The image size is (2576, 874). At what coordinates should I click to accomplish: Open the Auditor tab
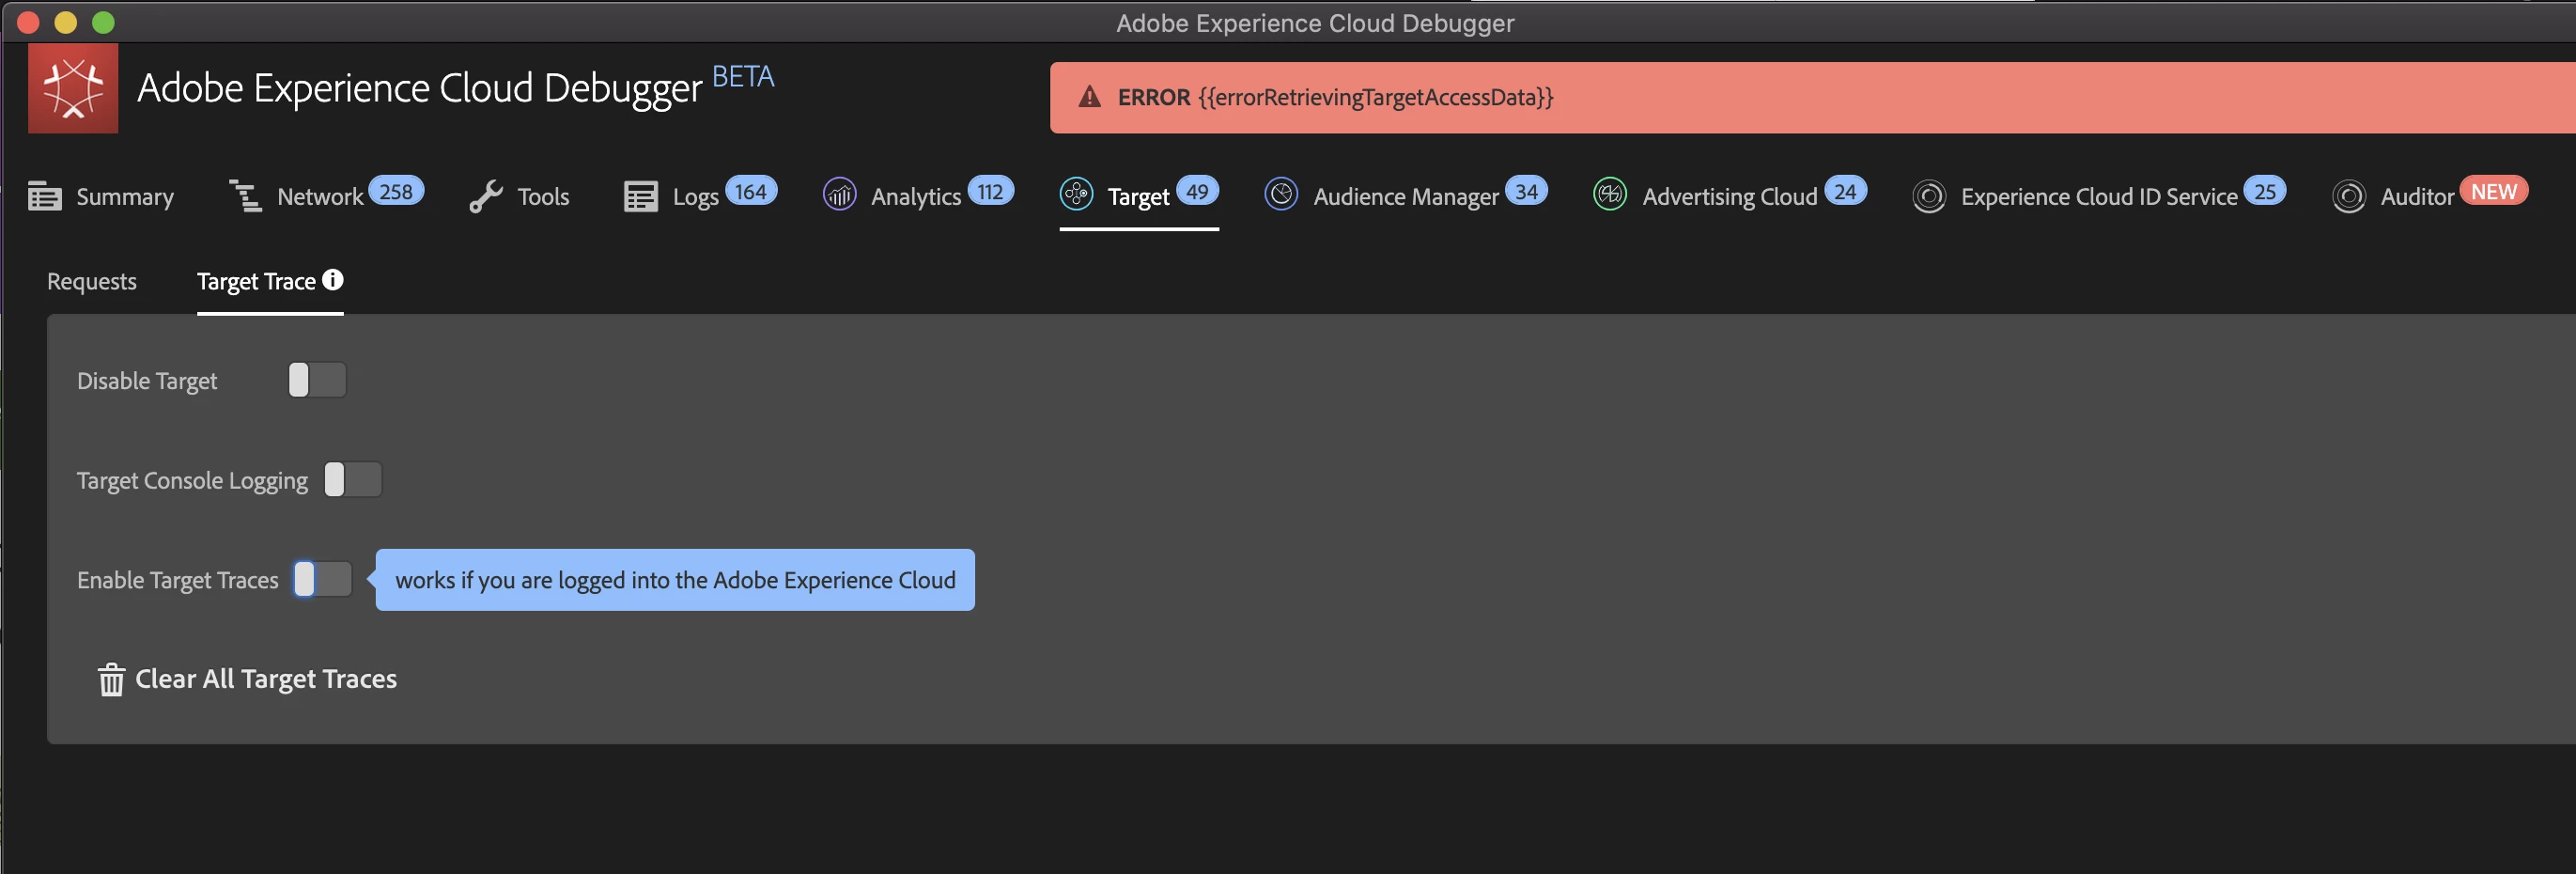[2430, 195]
